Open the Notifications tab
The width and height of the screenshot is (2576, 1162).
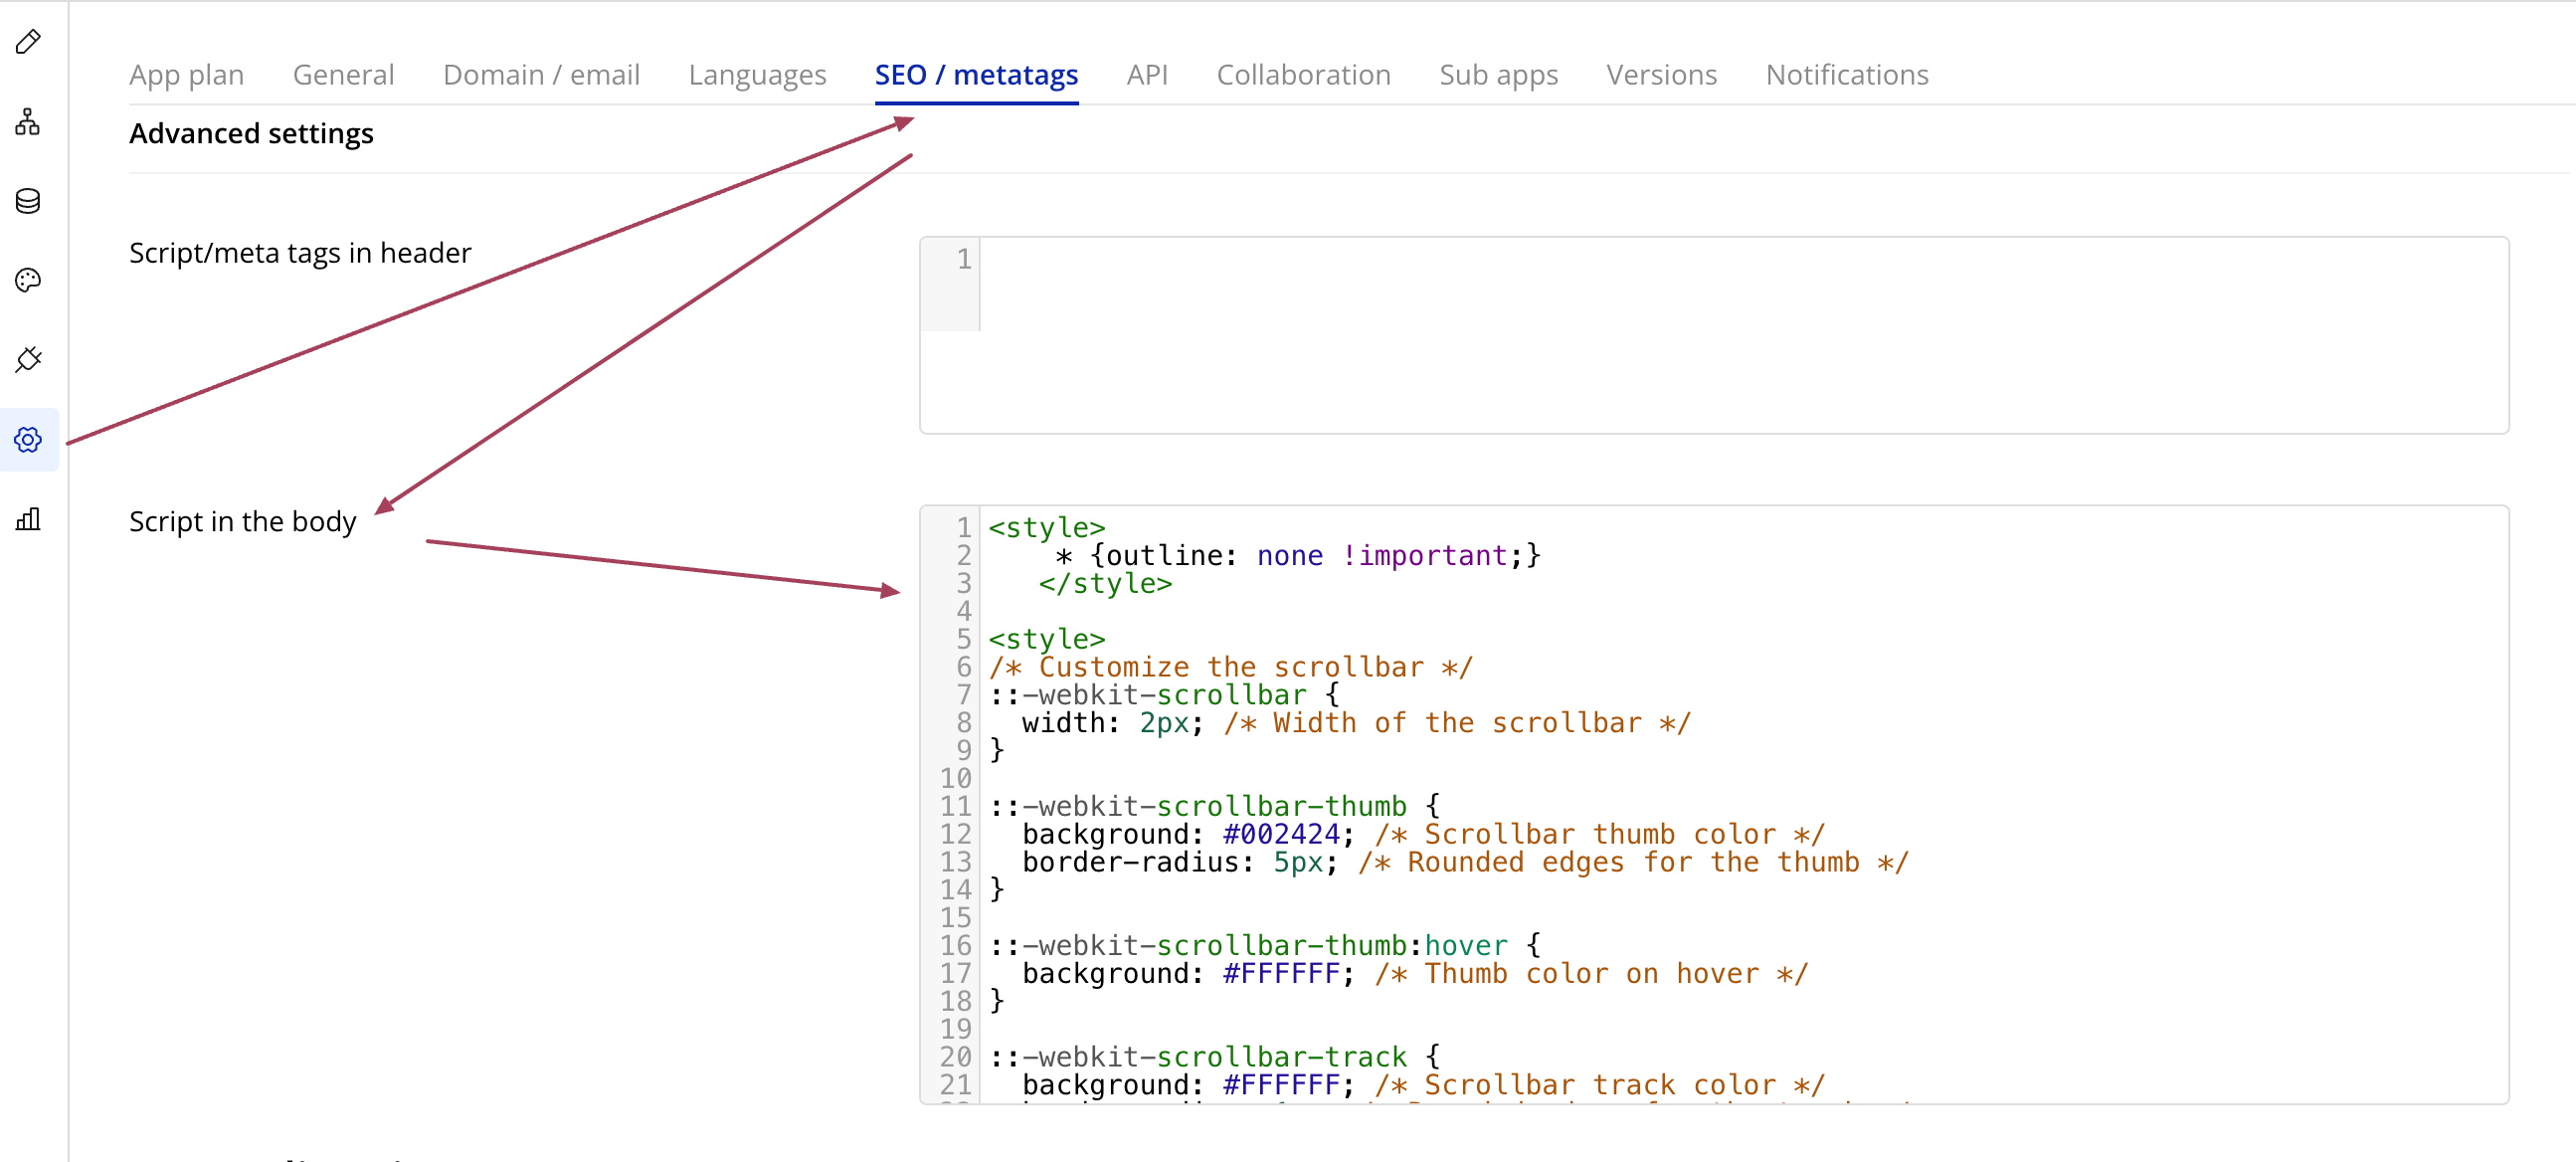[1847, 75]
